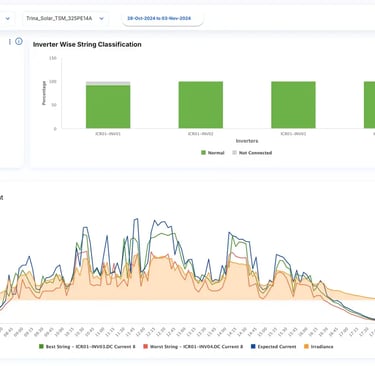
Task: Toggle the Normal legend entry
Action: pos(213,153)
